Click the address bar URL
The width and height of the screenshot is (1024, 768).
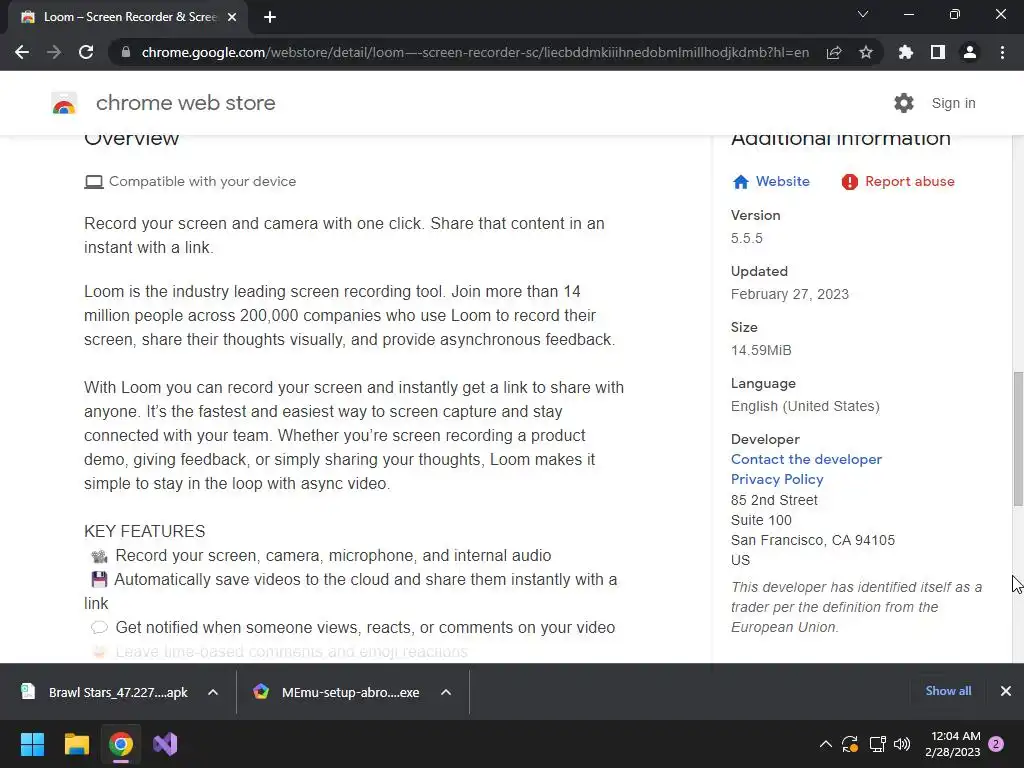click(x=475, y=52)
